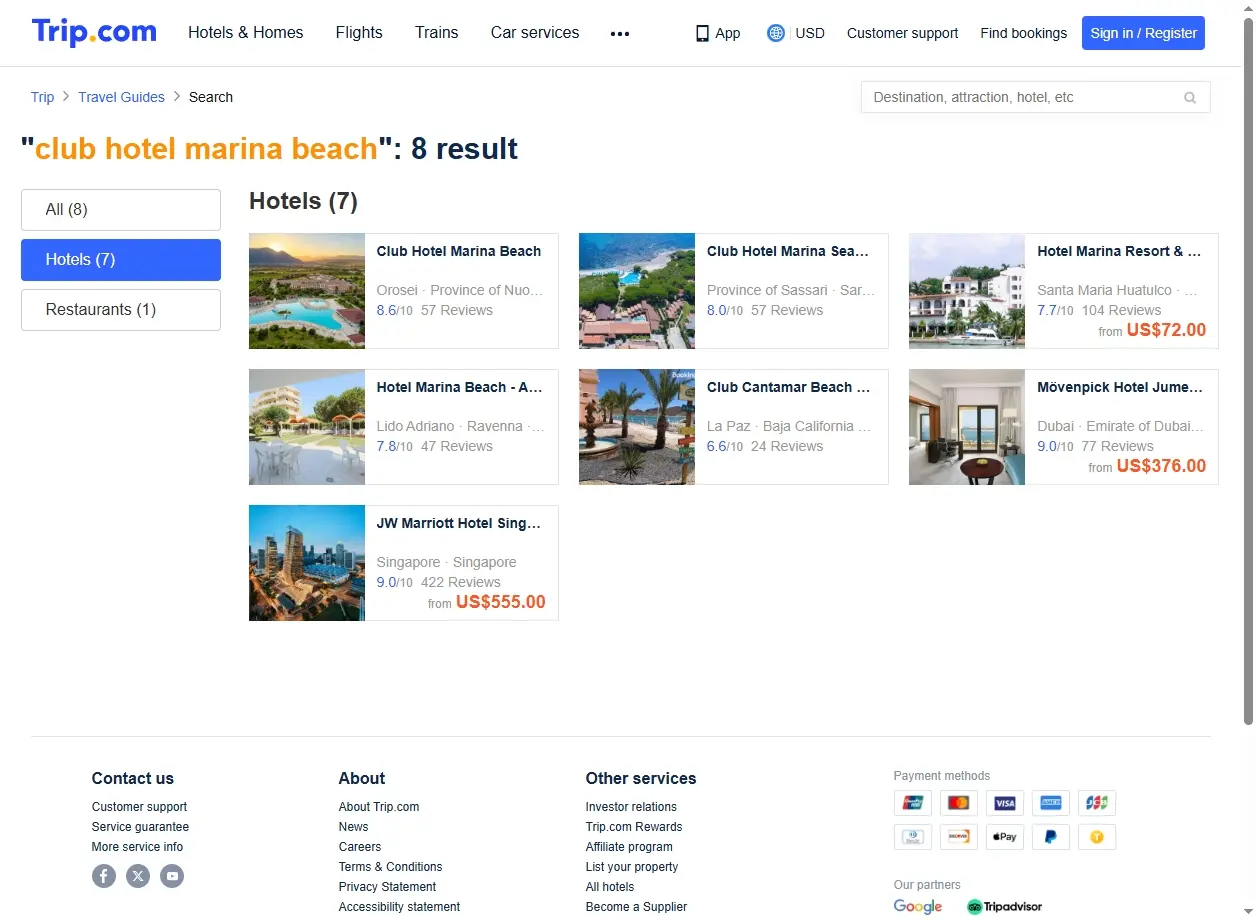Open List your property footer link
Image resolution: width=1256 pixels, height=921 pixels.
(632, 867)
